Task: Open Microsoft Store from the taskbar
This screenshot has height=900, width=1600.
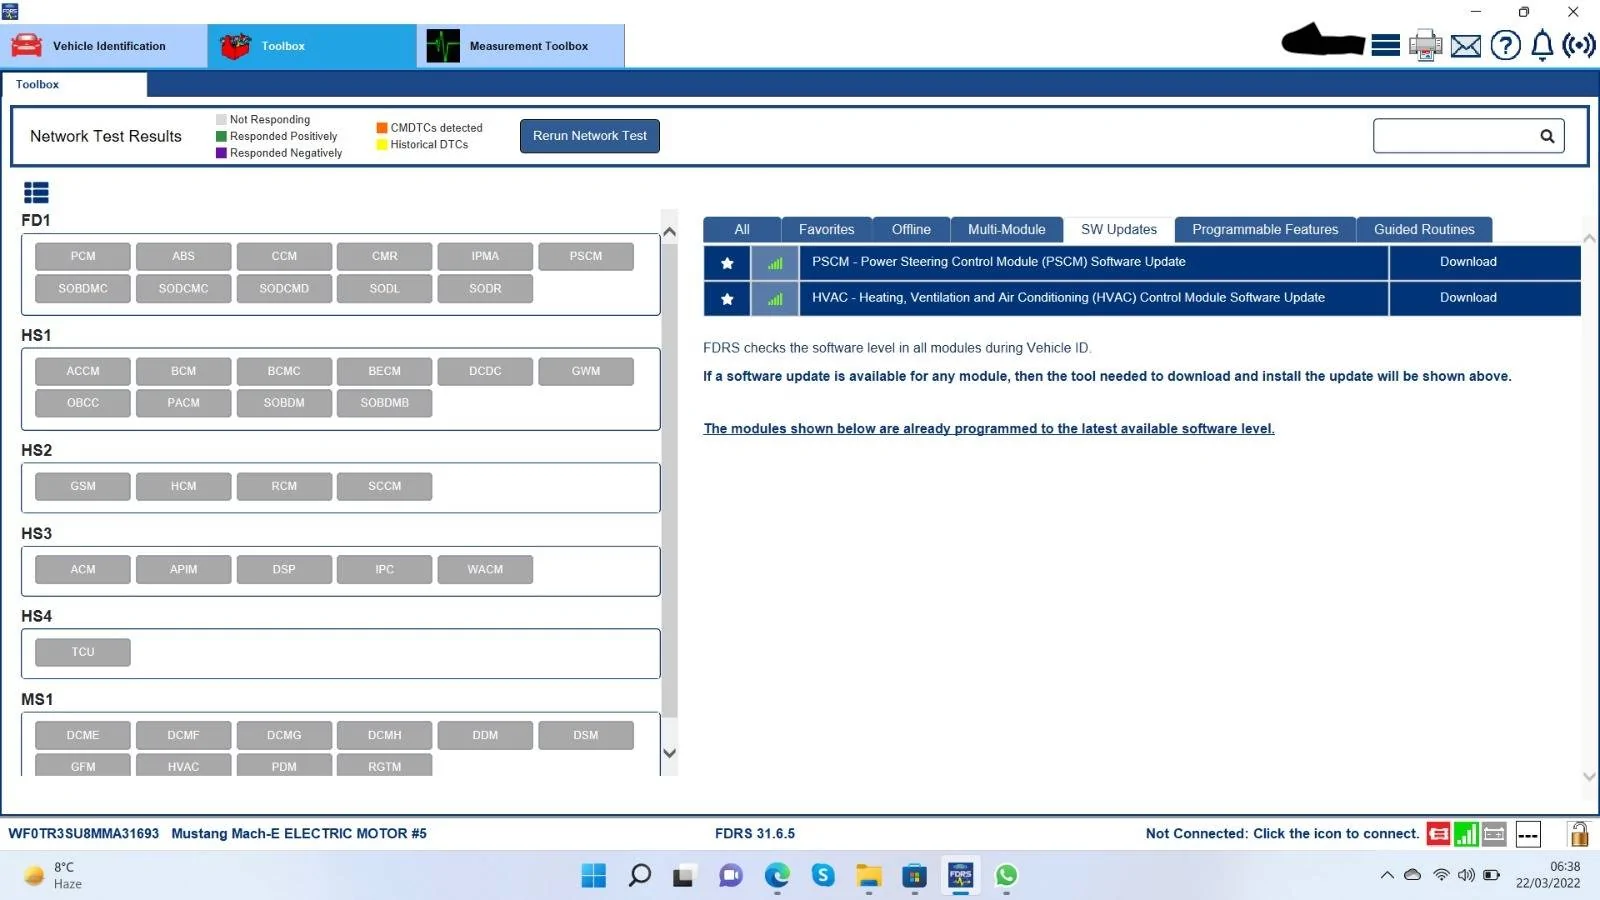Action: point(914,876)
